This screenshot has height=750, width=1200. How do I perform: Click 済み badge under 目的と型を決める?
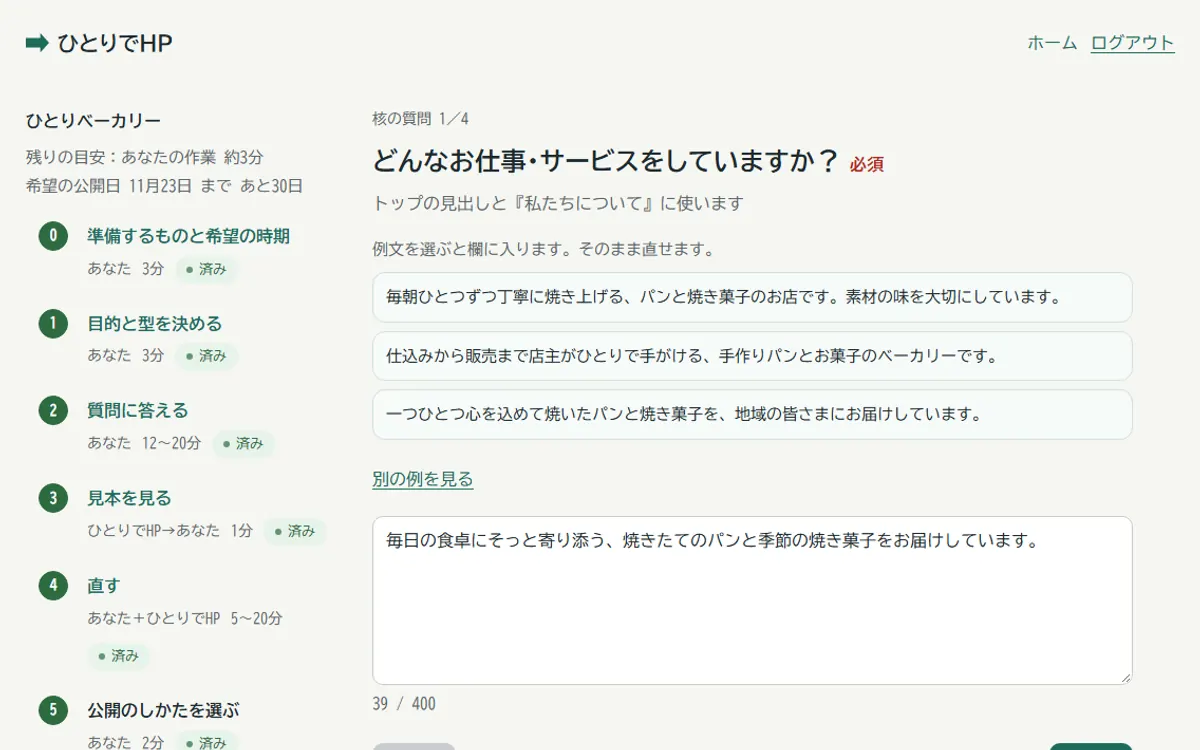coord(207,356)
